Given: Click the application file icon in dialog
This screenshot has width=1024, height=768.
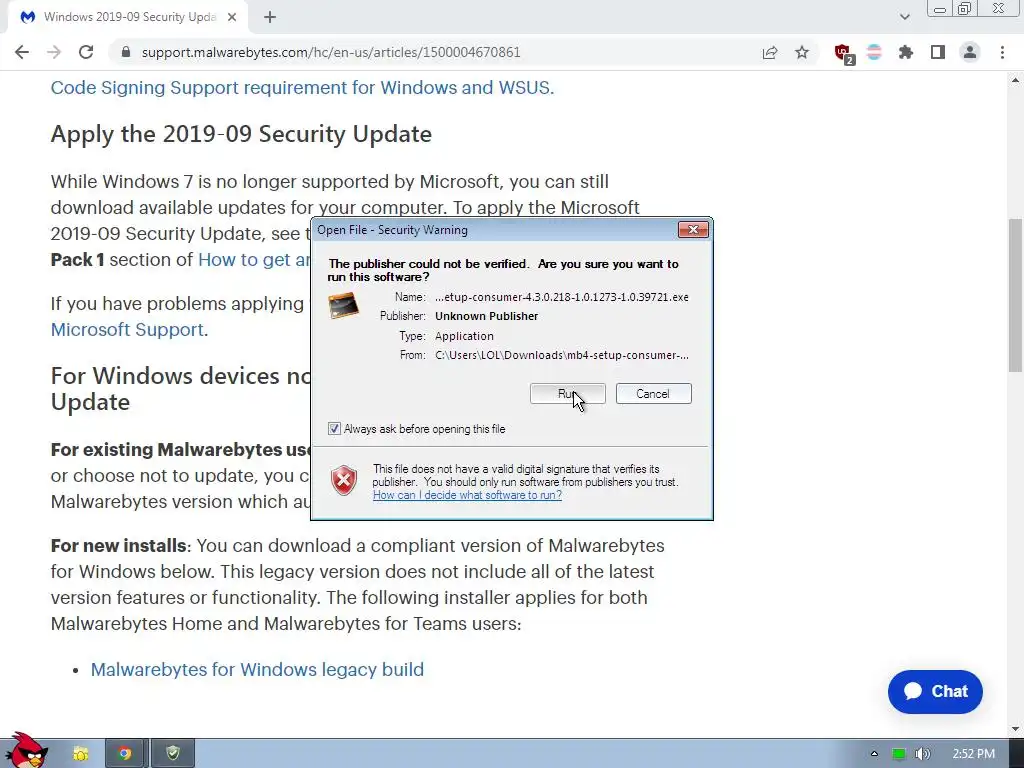Looking at the screenshot, I should [x=344, y=306].
